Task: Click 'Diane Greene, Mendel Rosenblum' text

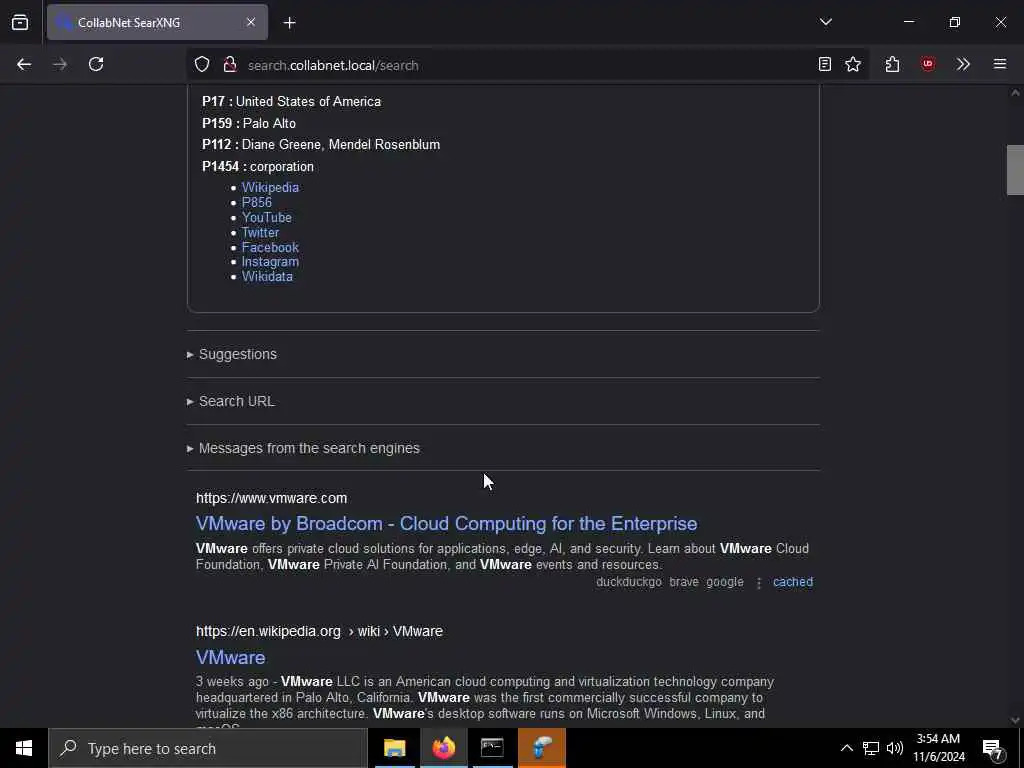Action: [341, 145]
